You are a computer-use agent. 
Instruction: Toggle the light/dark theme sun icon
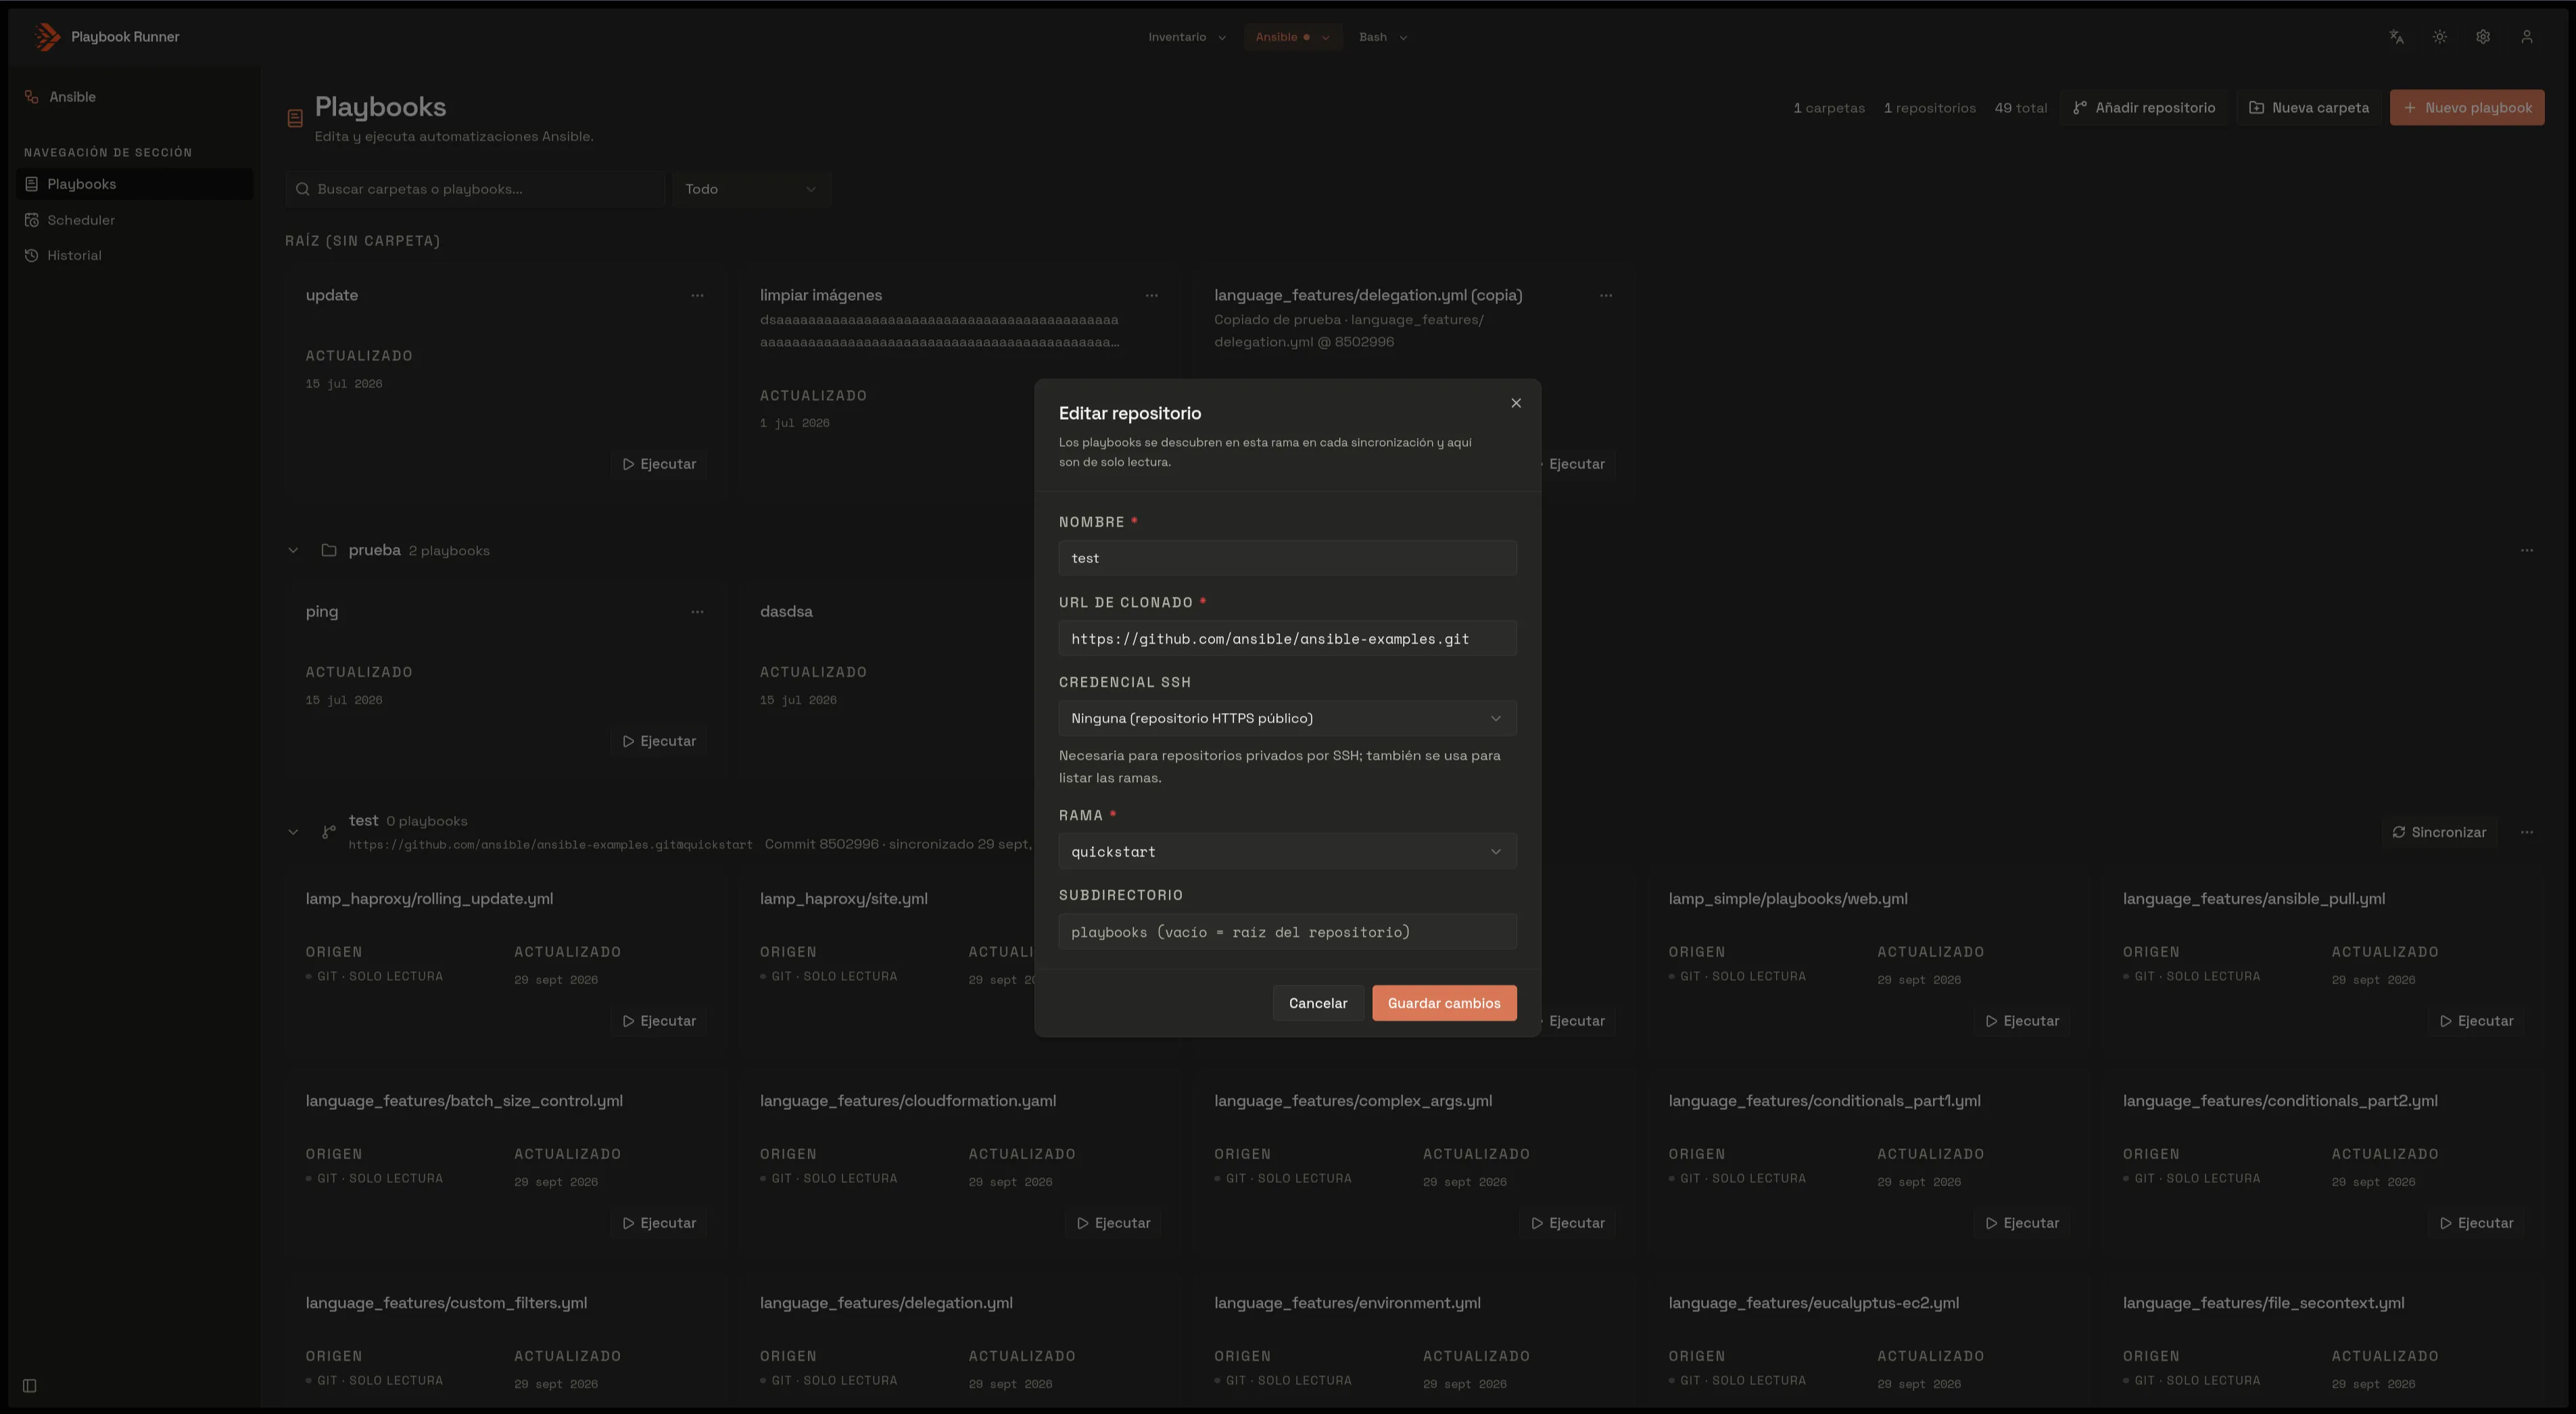(x=2440, y=37)
